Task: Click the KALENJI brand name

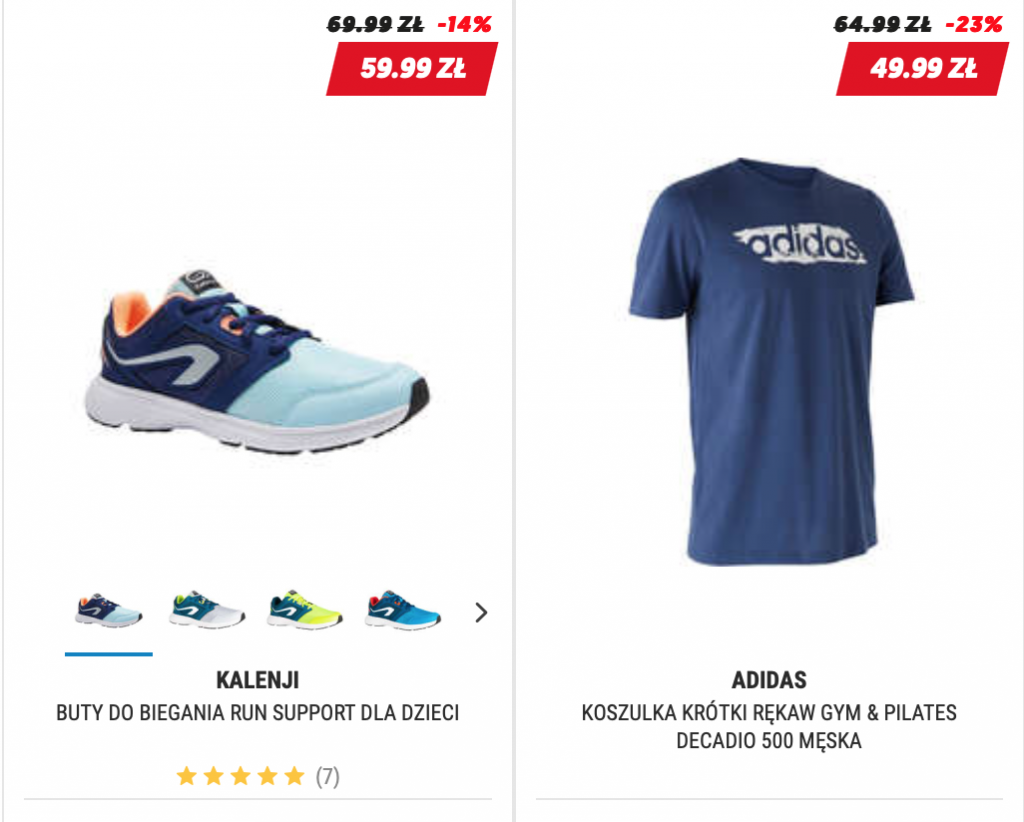Action: [x=257, y=680]
